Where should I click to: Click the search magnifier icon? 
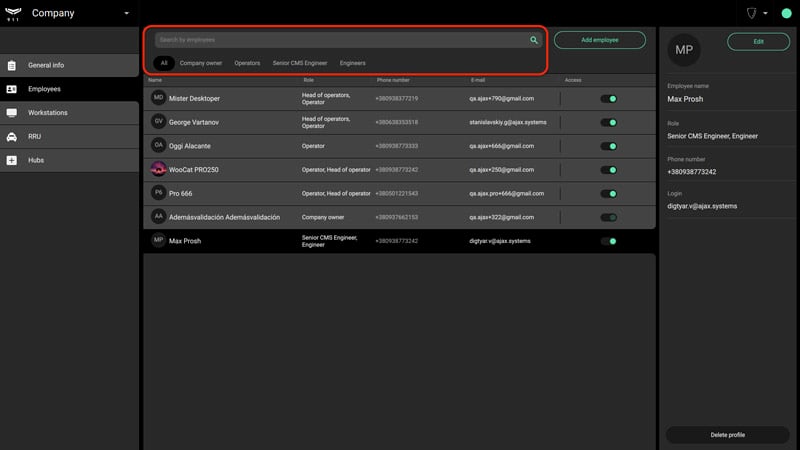click(534, 40)
